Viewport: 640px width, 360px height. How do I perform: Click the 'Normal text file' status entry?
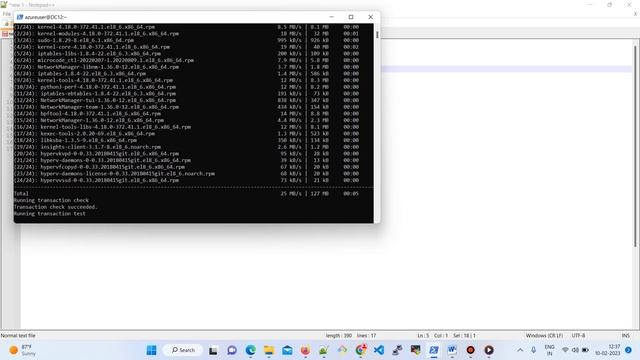18,336
